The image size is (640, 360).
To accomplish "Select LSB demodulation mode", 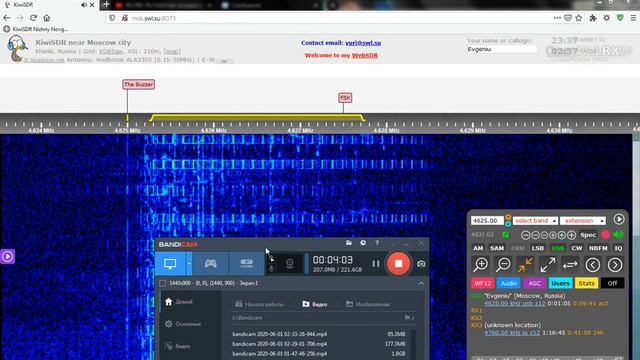I will (x=538, y=248).
